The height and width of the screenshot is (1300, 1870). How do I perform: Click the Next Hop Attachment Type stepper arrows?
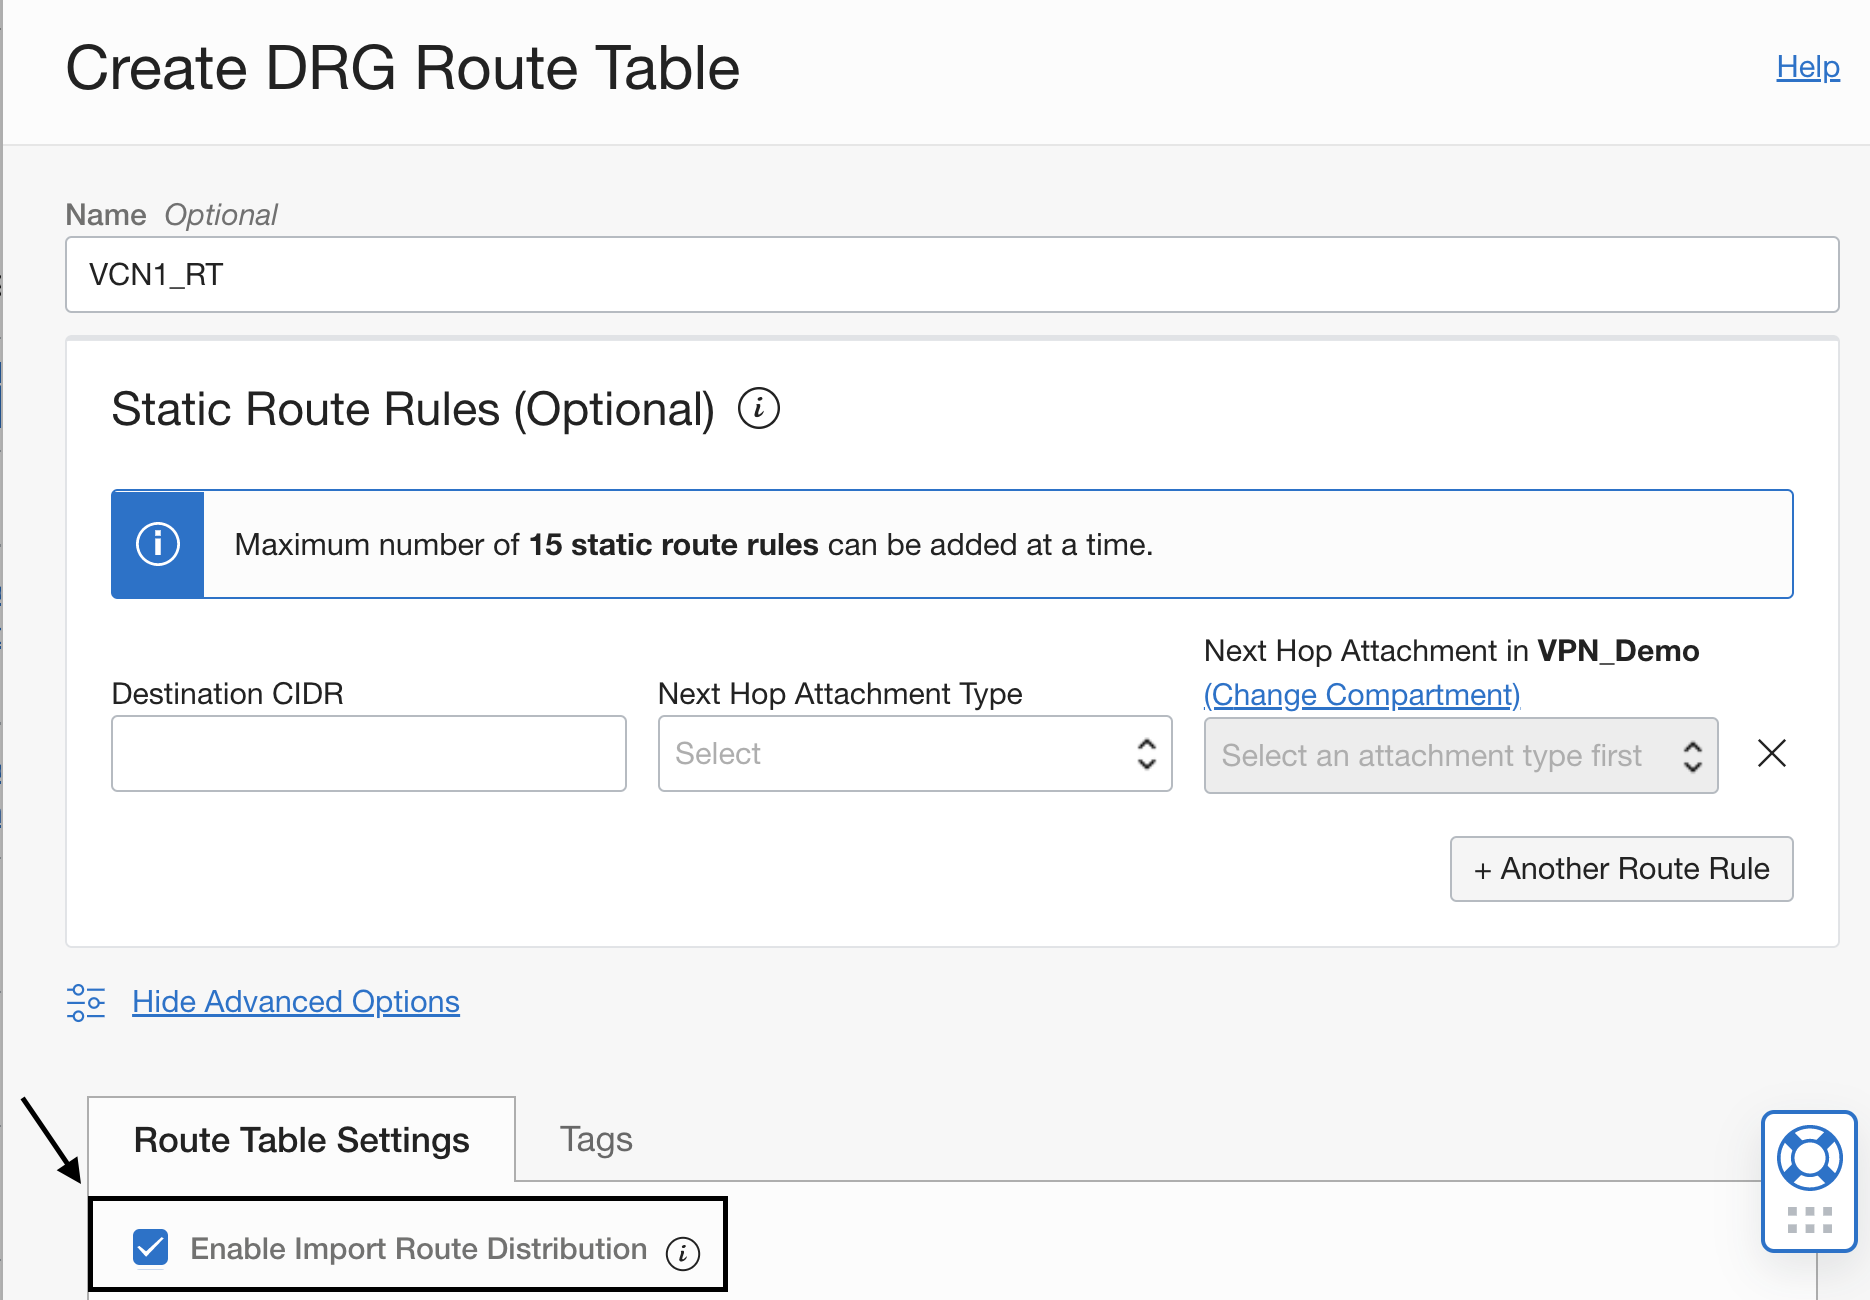point(1146,754)
